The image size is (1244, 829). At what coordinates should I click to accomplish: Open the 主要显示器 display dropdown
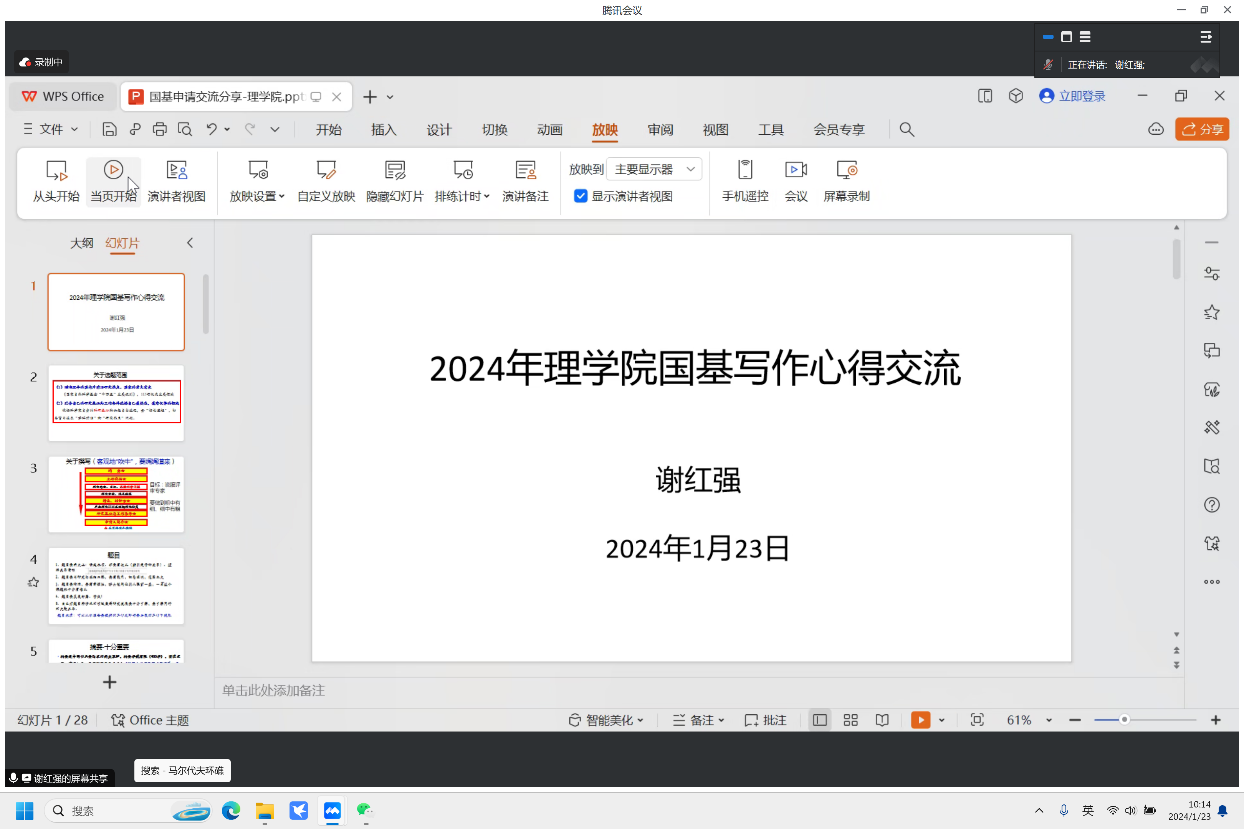[655, 170]
